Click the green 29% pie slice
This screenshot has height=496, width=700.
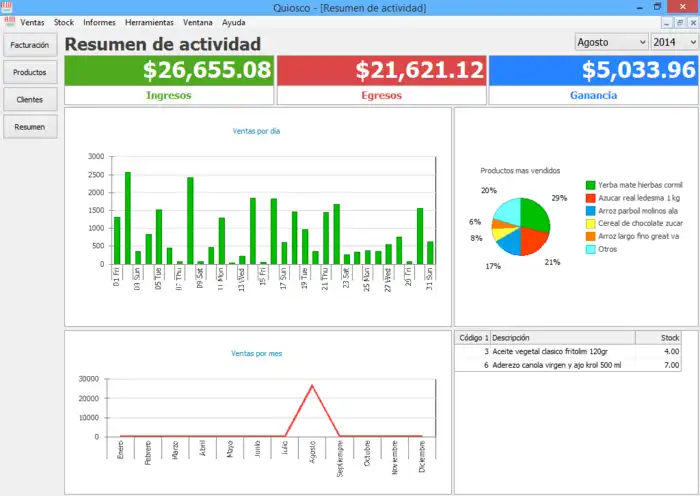click(x=535, y=214)
